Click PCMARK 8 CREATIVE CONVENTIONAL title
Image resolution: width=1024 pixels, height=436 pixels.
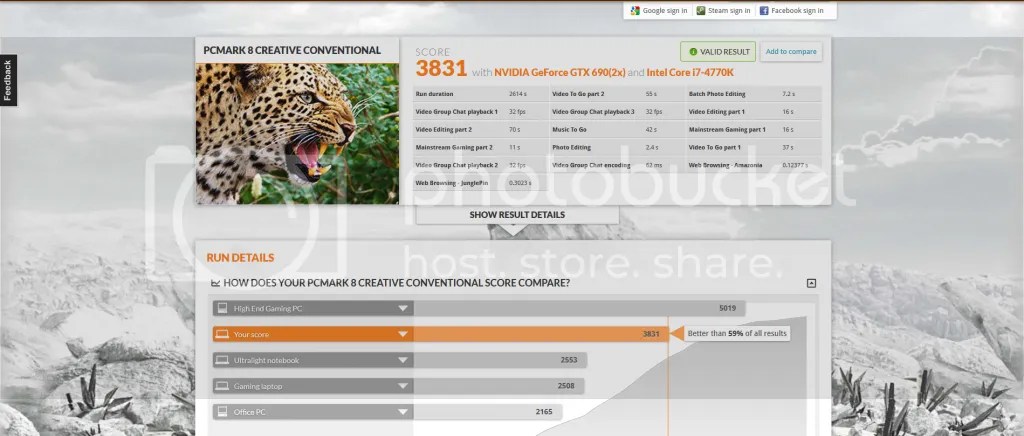(x=292, y=50)
